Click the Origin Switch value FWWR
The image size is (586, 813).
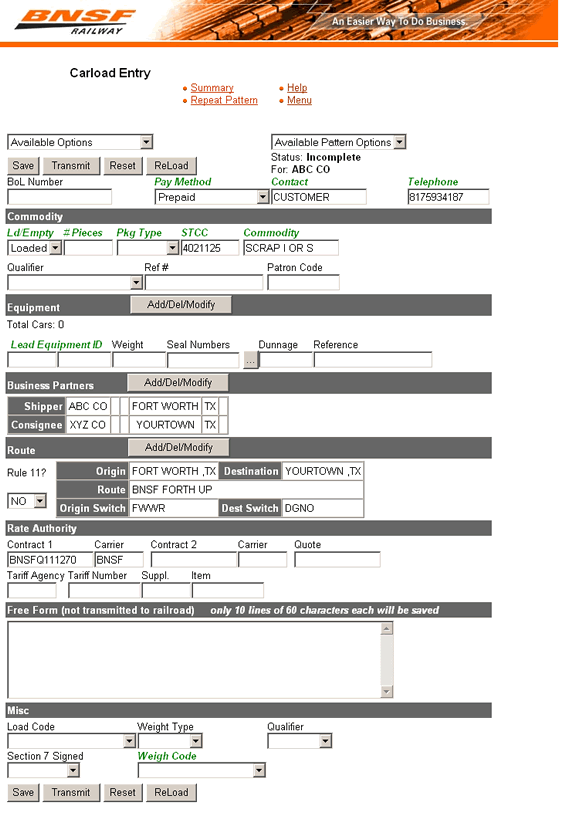pyautogui.click(x=173, y=508)
